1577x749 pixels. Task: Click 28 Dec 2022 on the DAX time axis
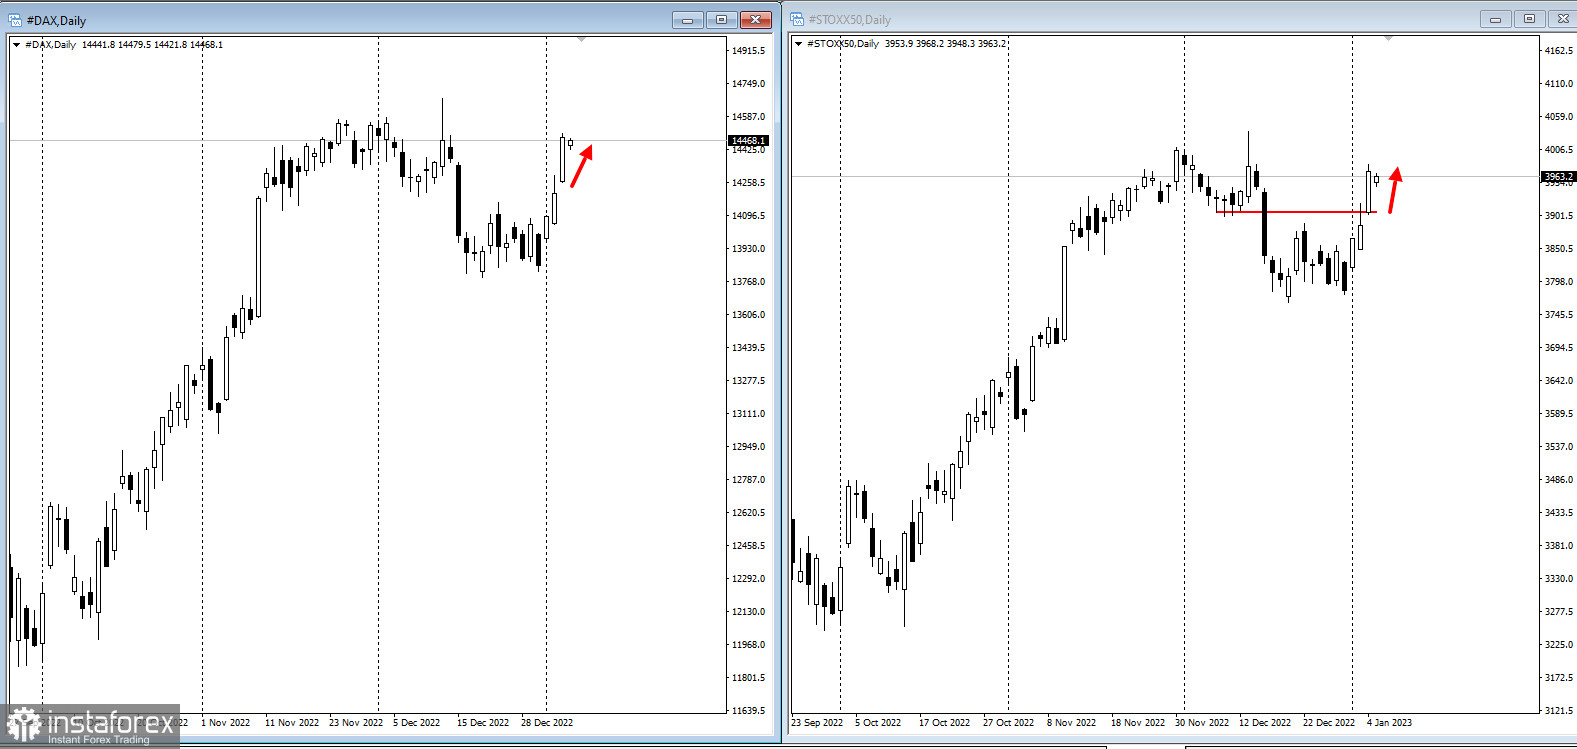coord(547,723)
